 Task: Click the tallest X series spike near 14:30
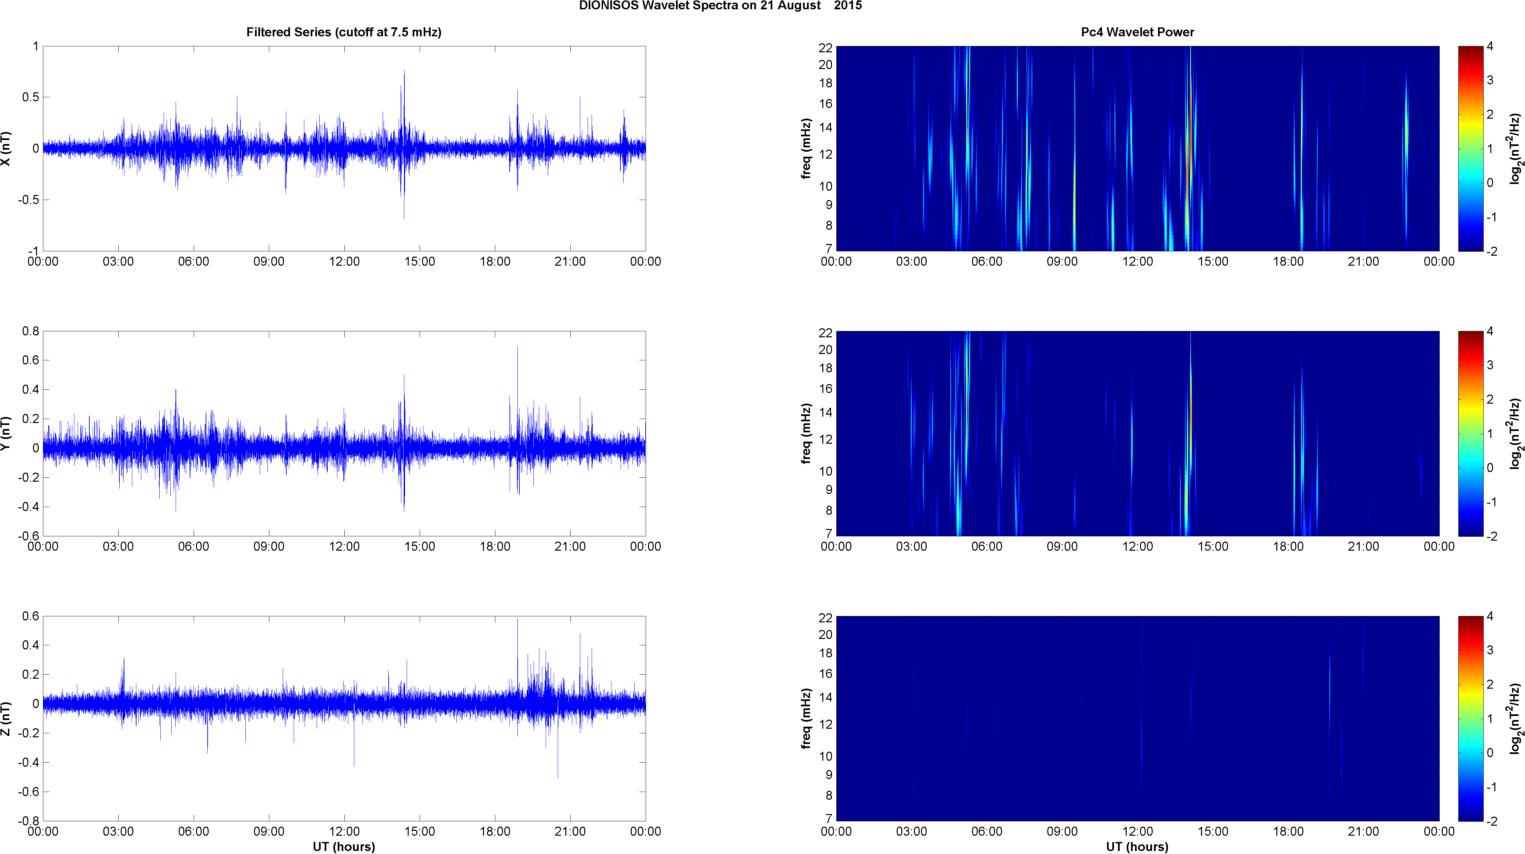pos(404,145)
